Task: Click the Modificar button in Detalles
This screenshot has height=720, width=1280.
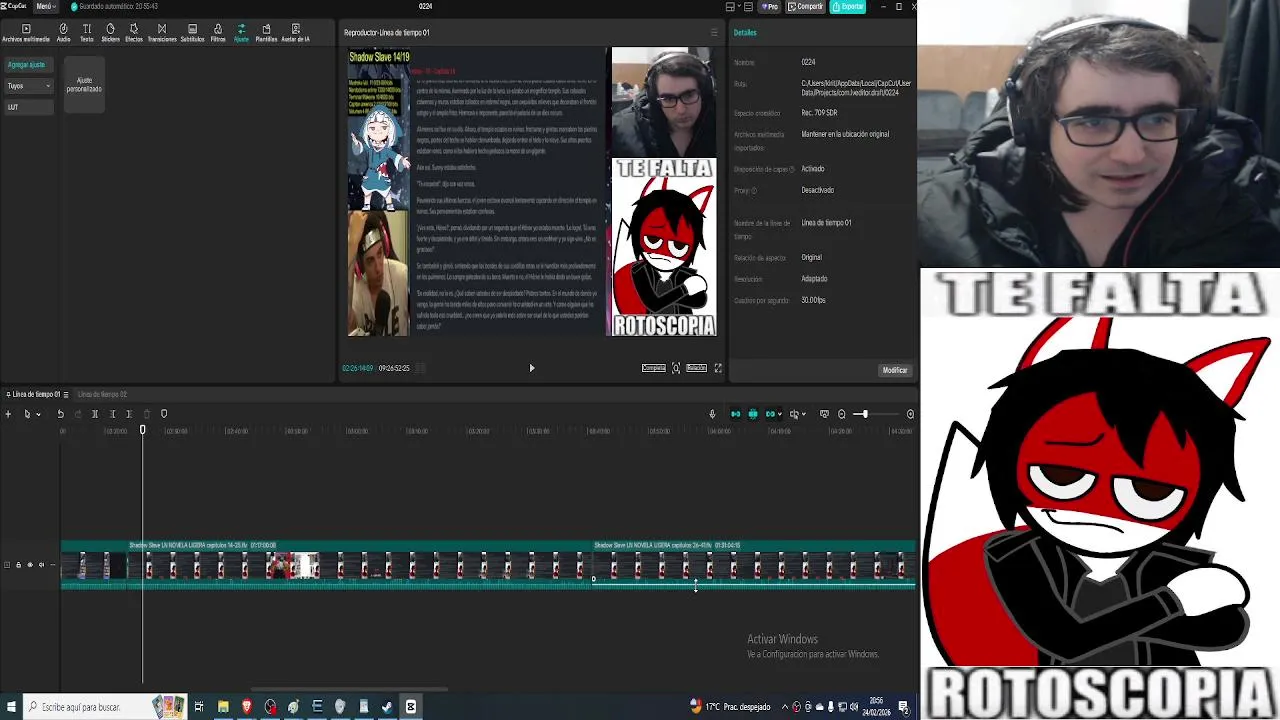Action: click(895, 370)
